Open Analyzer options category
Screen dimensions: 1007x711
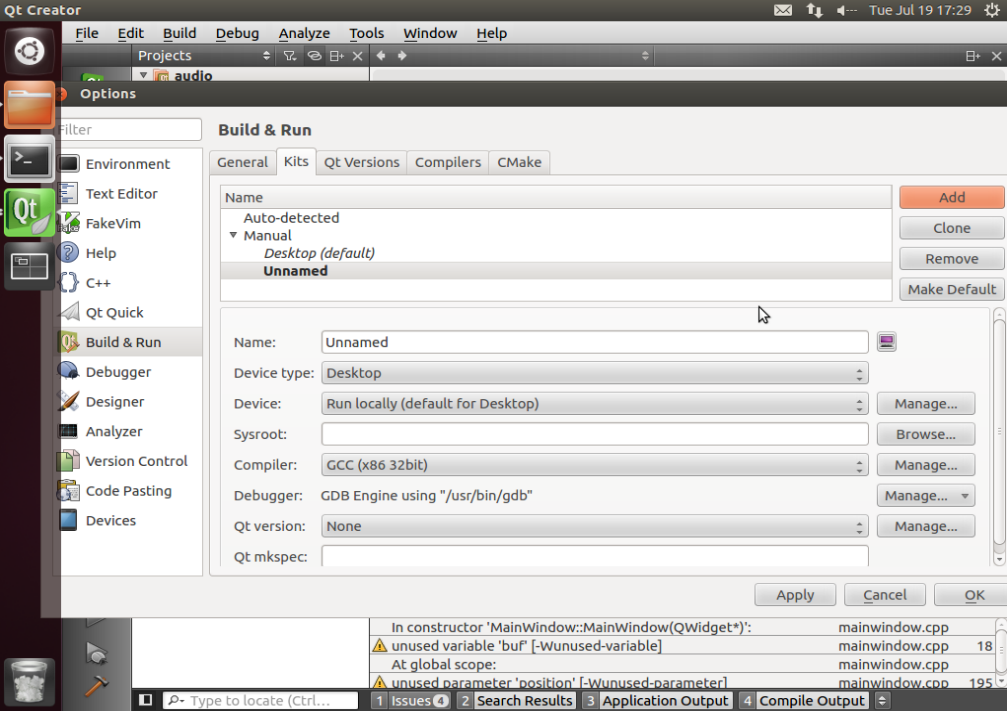point(128,431)
